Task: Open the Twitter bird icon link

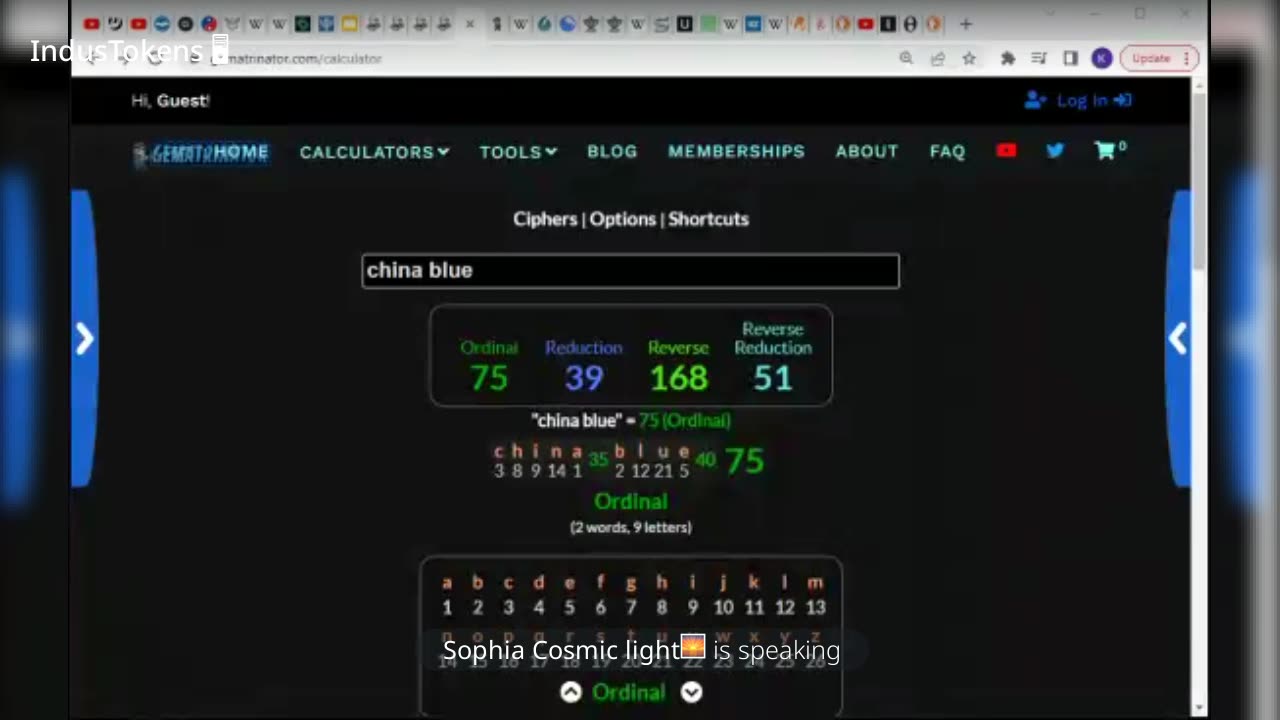Action: tap(1055, 151)
